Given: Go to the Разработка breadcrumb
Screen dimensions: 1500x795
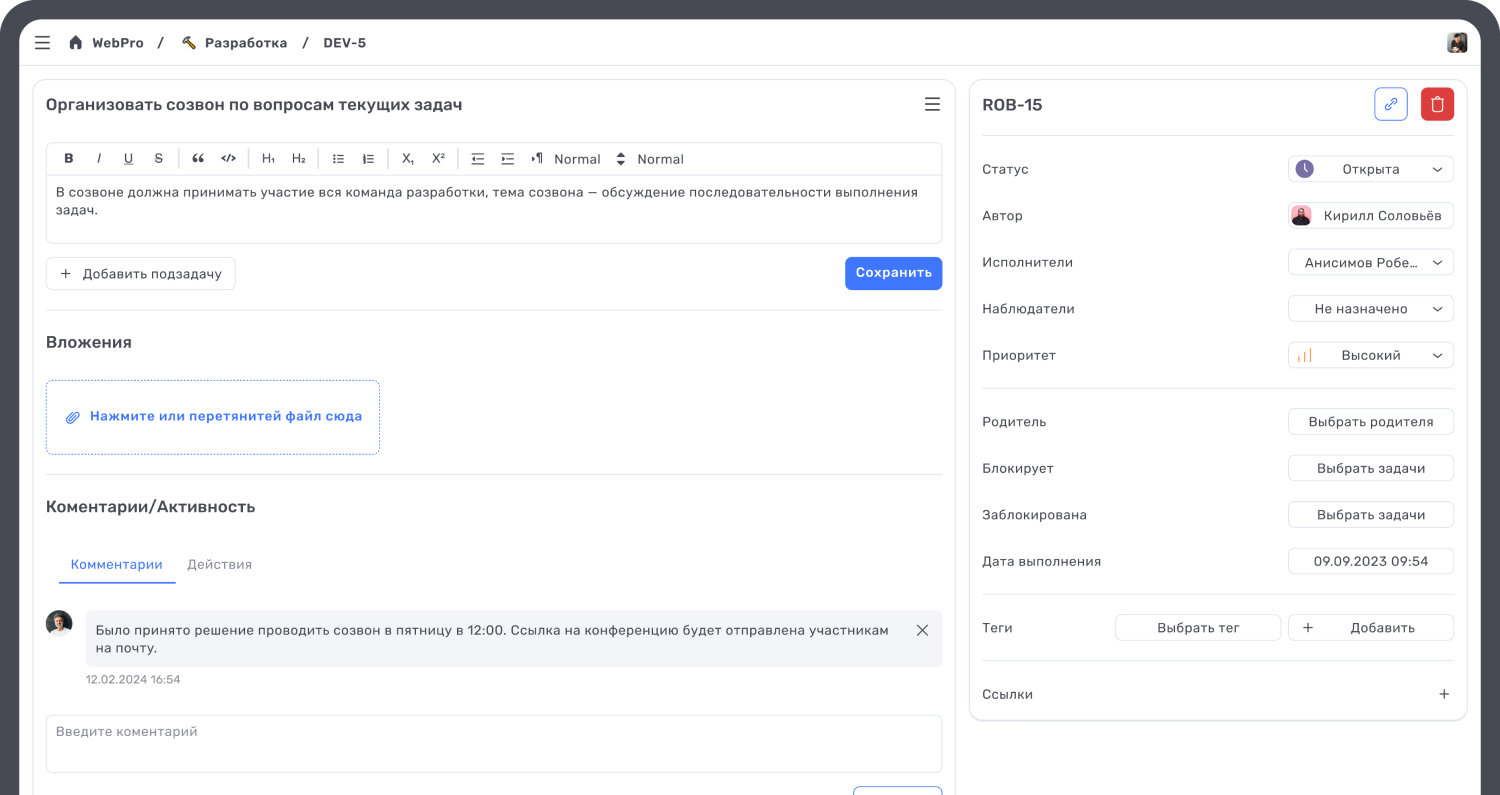Looking at the screenshot, I should pos(246,43).
